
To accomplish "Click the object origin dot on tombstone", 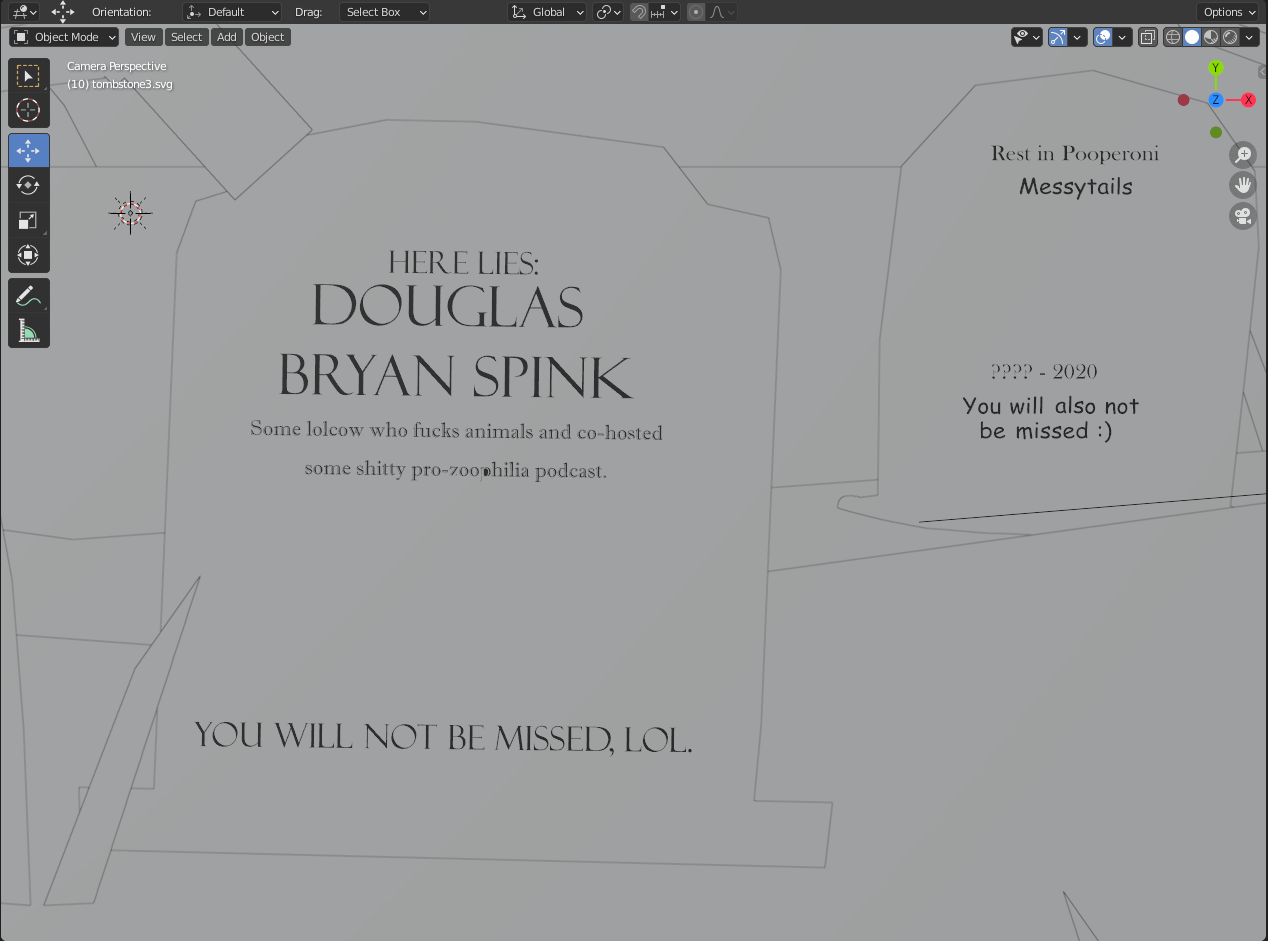I will pyautogui.click(x=486, y=472).
